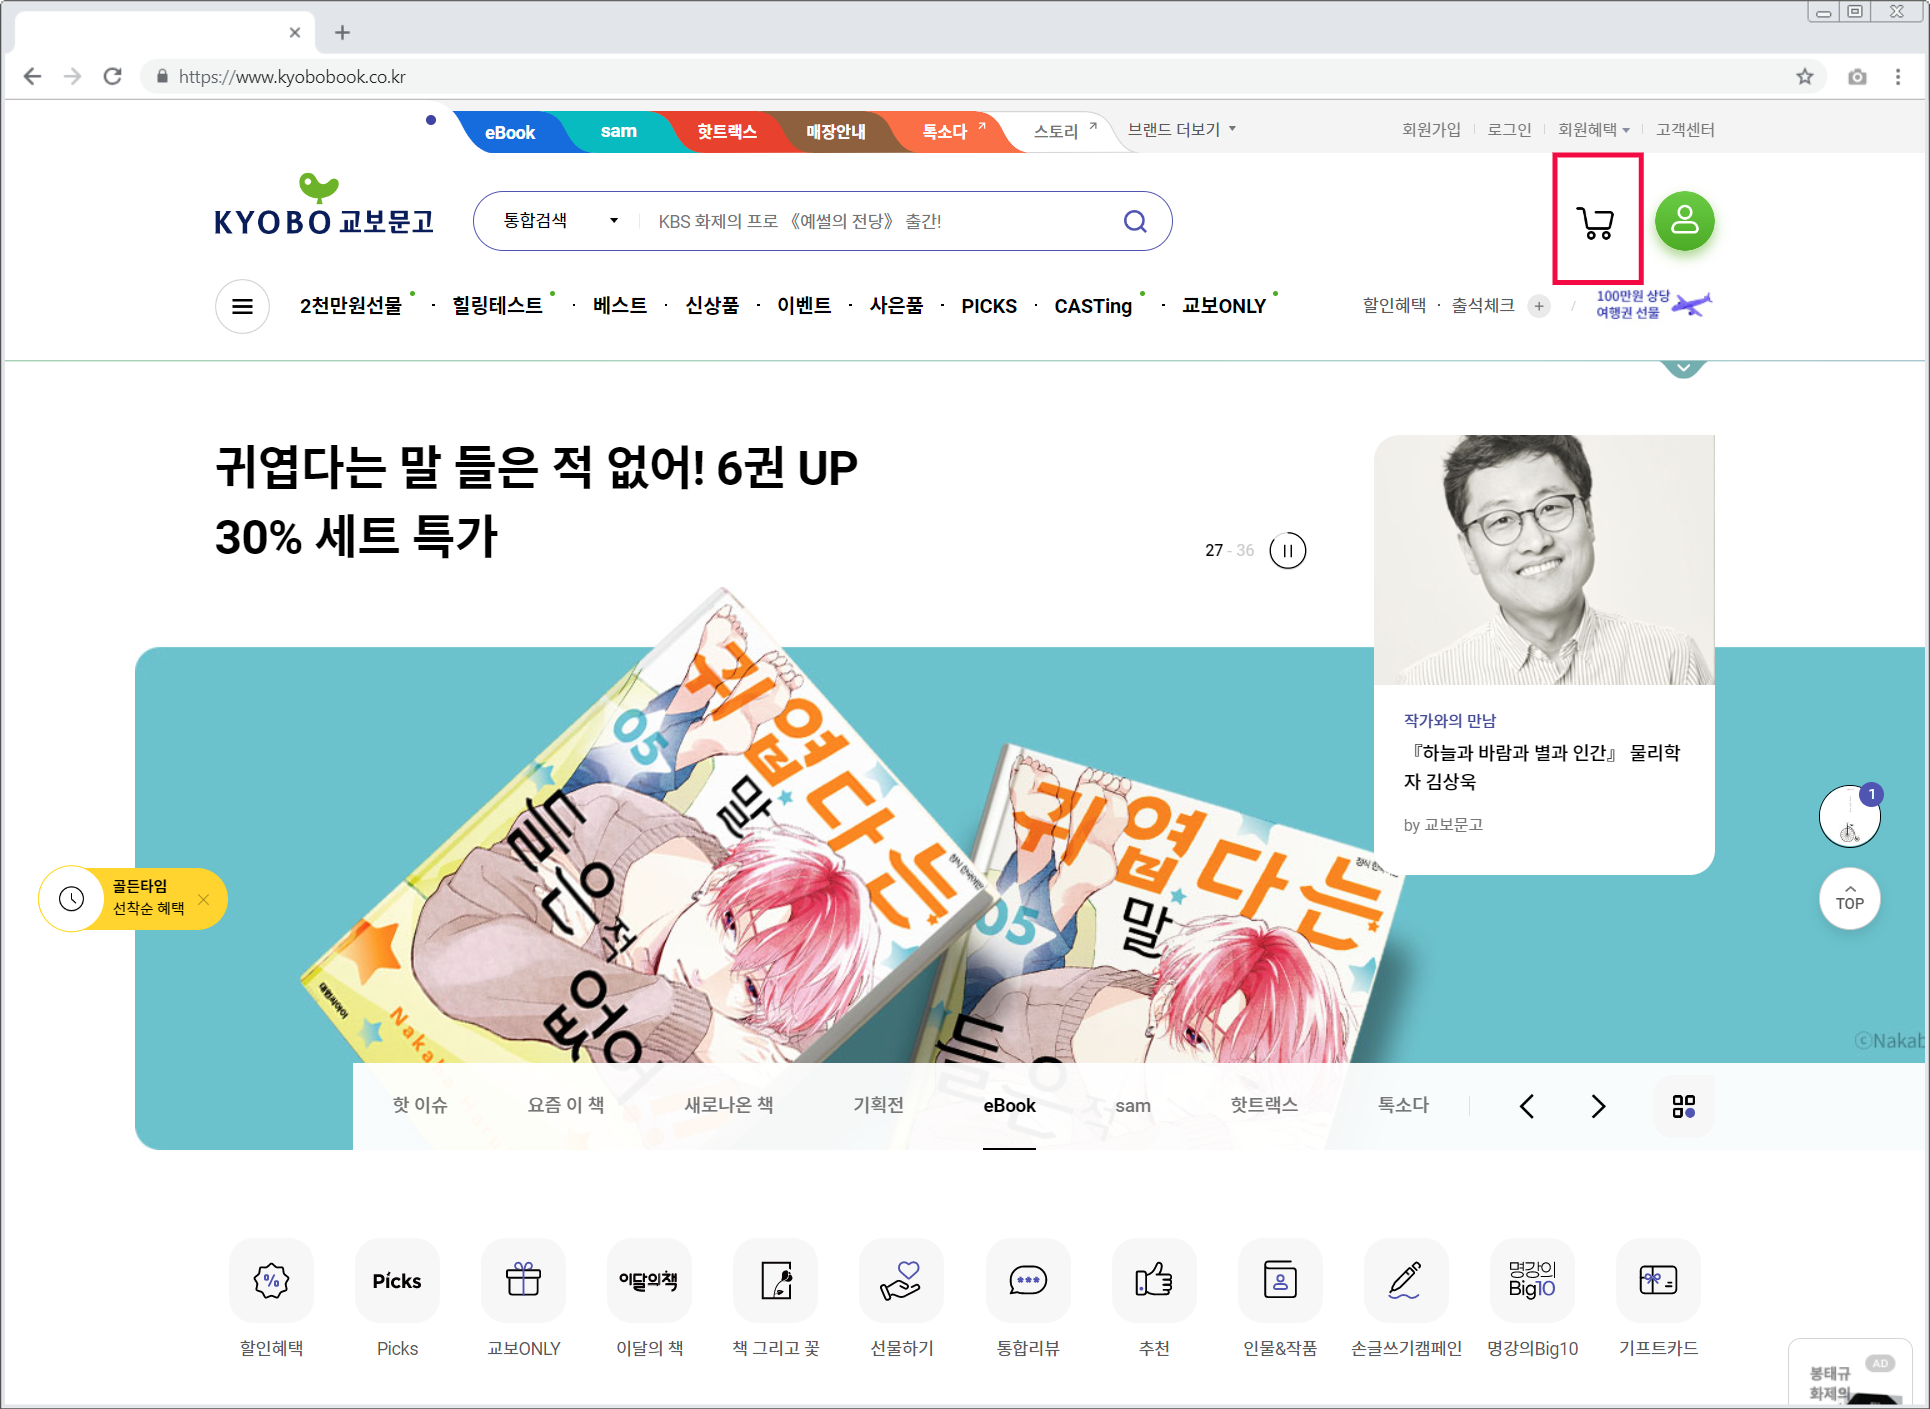Click the 이달의 책 icon

[x=649, y=1280]
